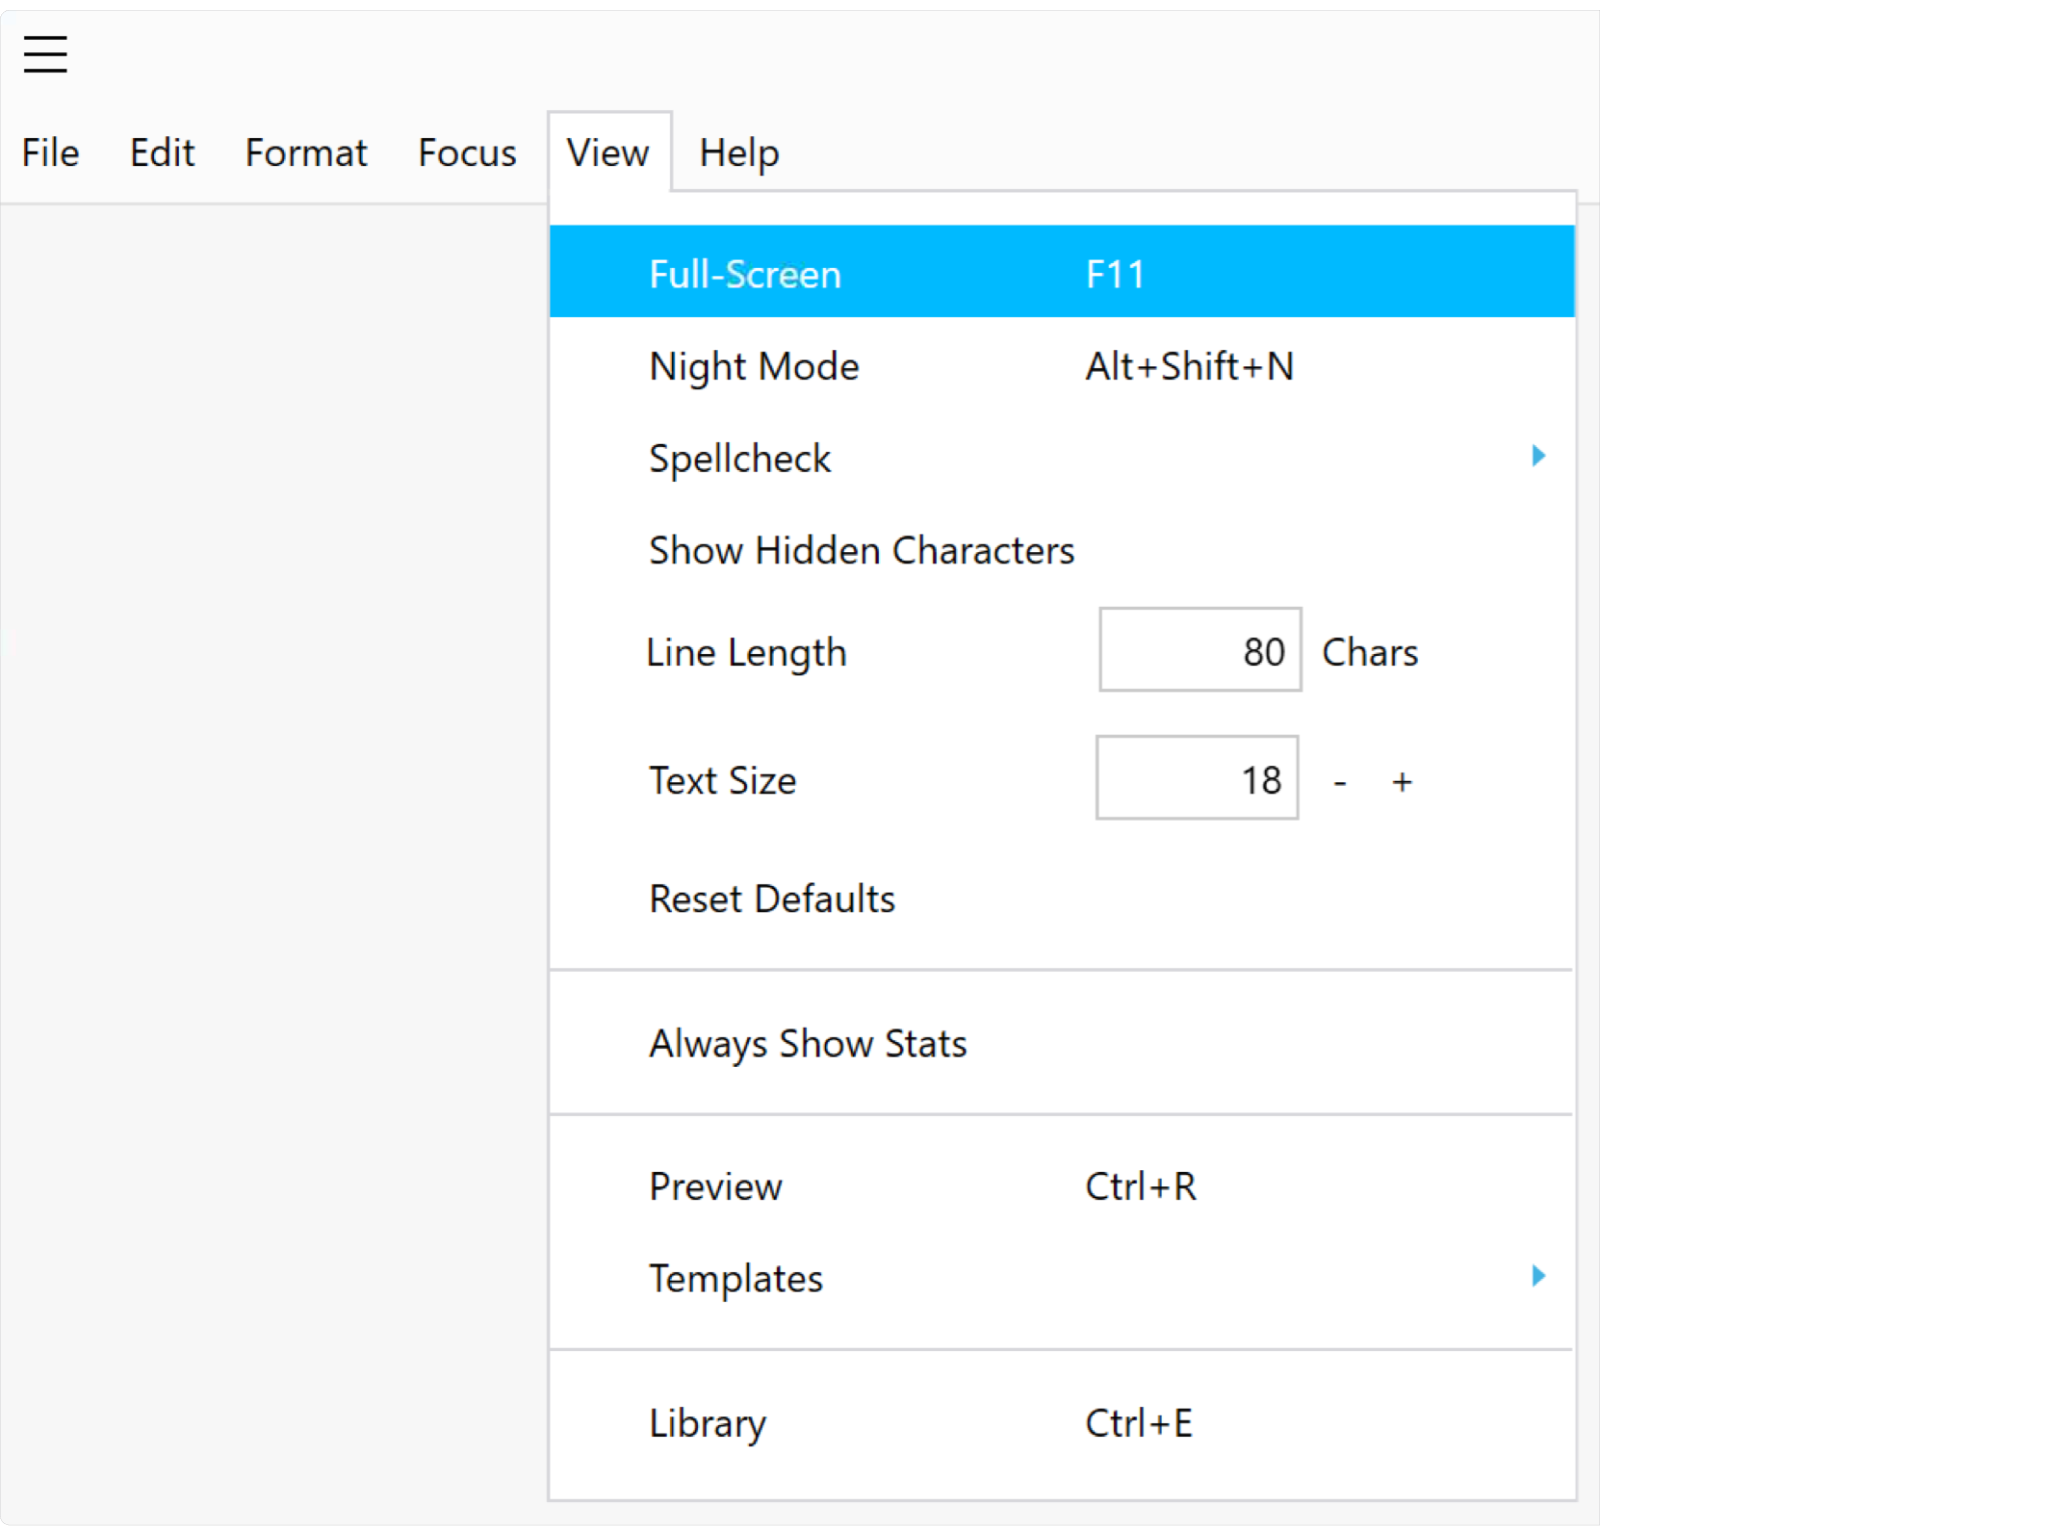The width and height of the screenshot is (2048, 1536).
Task: Increase text size with plus button
Action: (x=1402, y=782)
